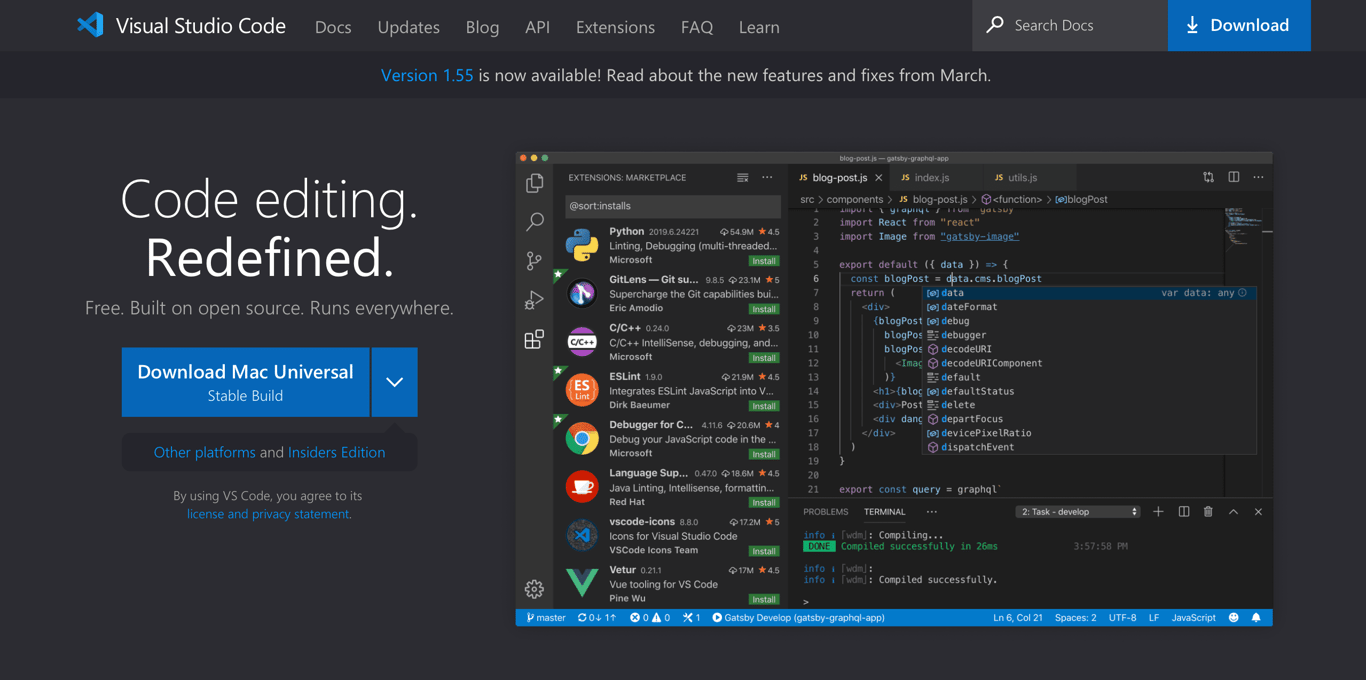Open the Search magnifier in activity bar
This screenshot has width=1366, height=680.
tap(535, 221)
